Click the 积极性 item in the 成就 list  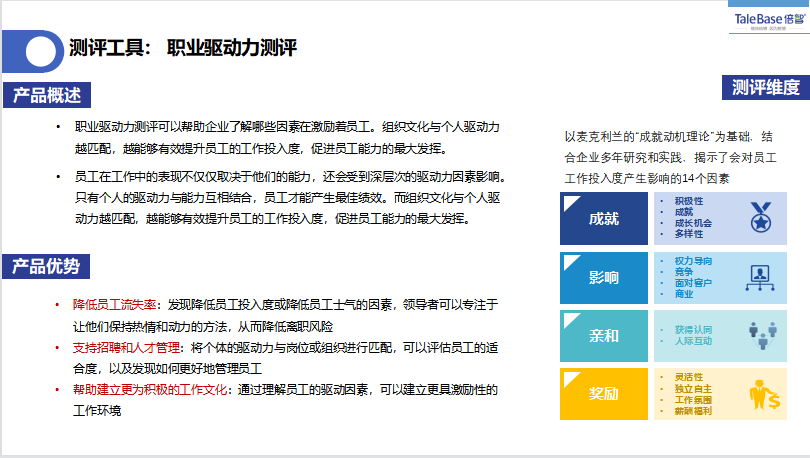[689, 201]
